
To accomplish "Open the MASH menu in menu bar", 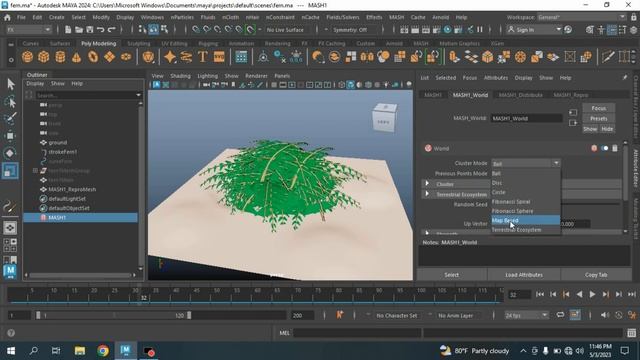I will [x=396, y=17].
